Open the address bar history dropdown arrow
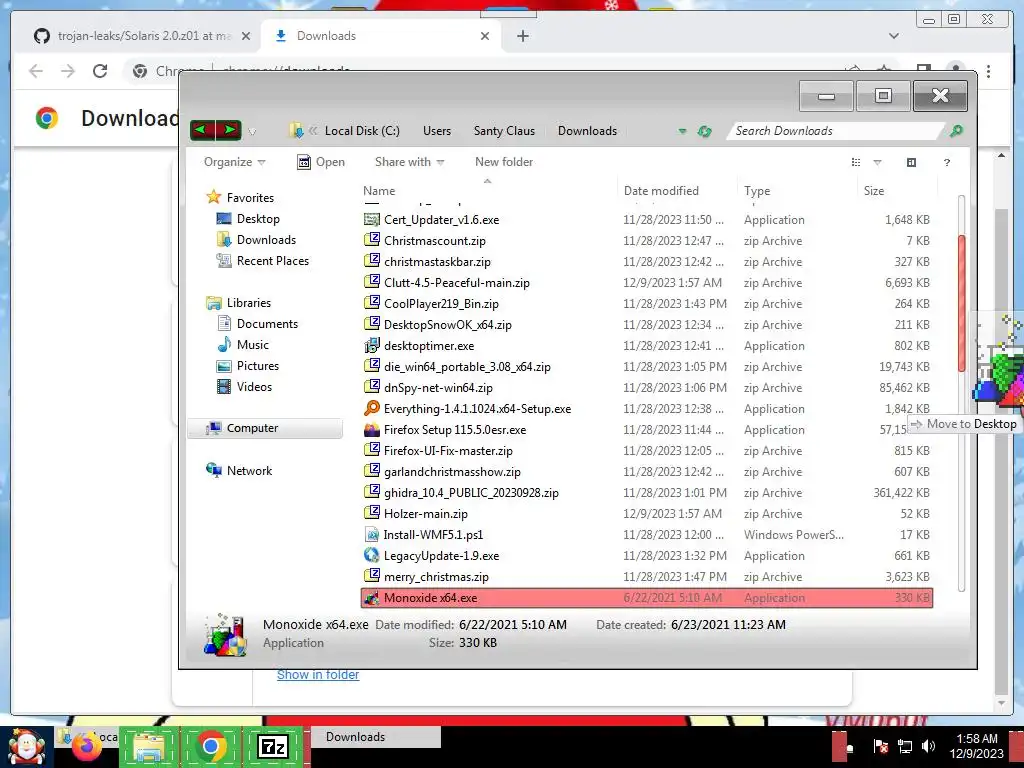Viewport: 1024px width, 768px height. pos(682,131)
